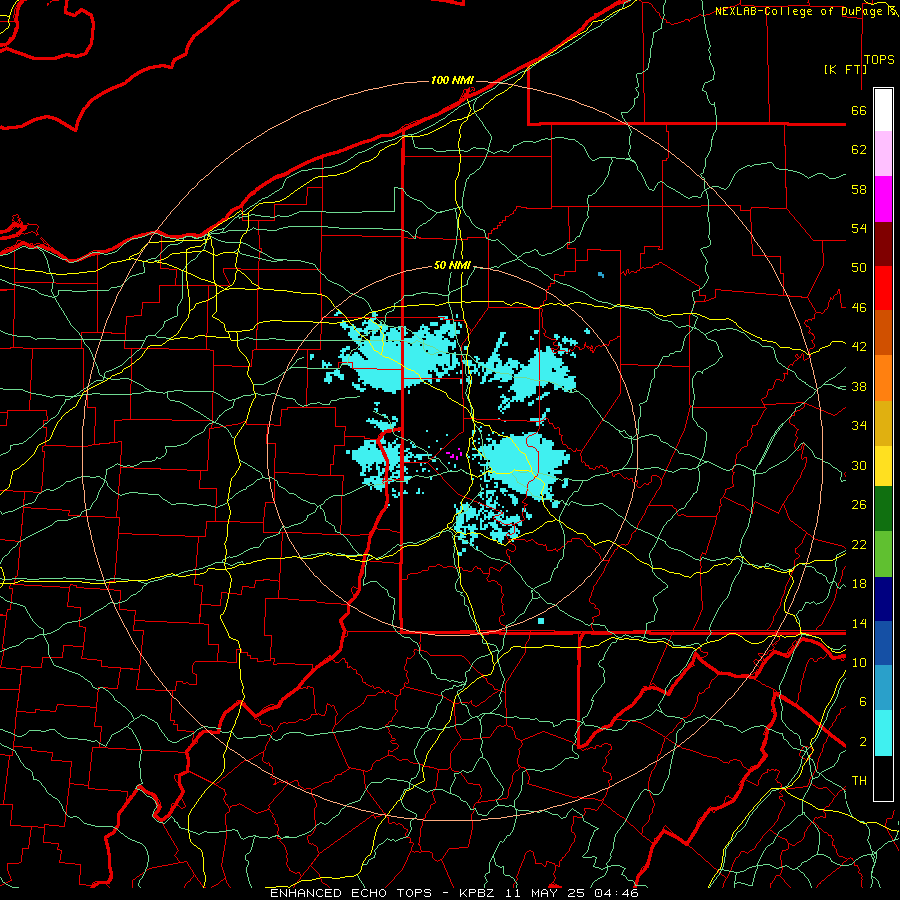Click the magenta echo pixels near radar center
The height and width of the screenshot is (900, 900).
click(454, 455)
